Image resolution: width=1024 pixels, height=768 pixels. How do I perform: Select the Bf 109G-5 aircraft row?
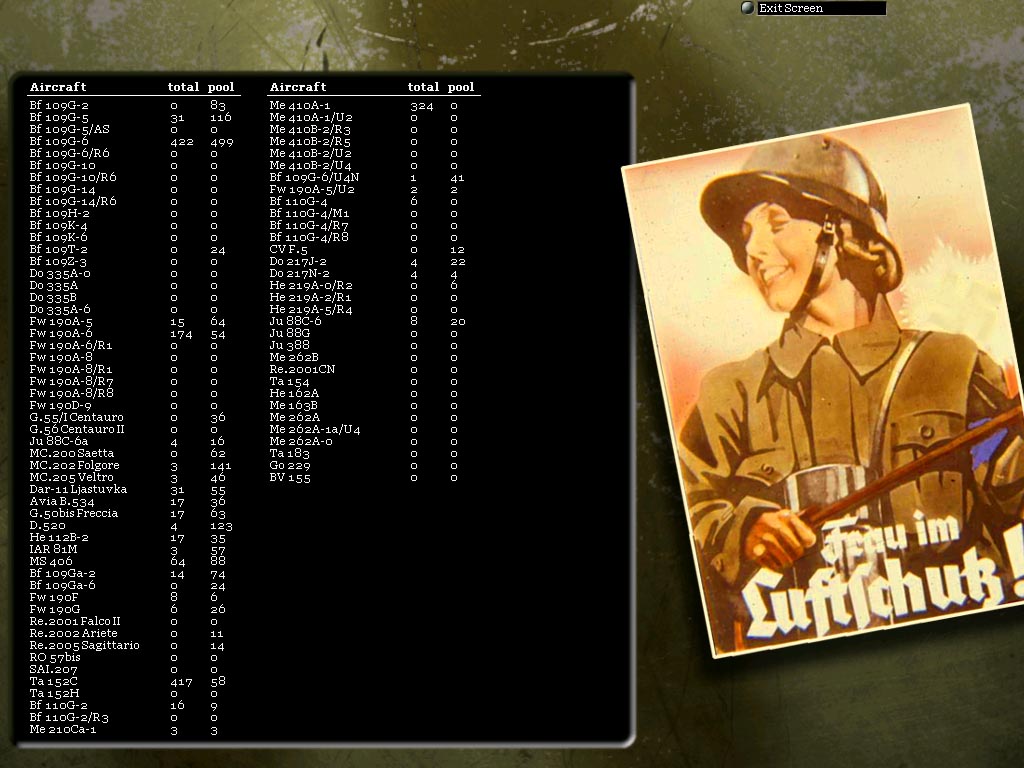coord(133,118)
